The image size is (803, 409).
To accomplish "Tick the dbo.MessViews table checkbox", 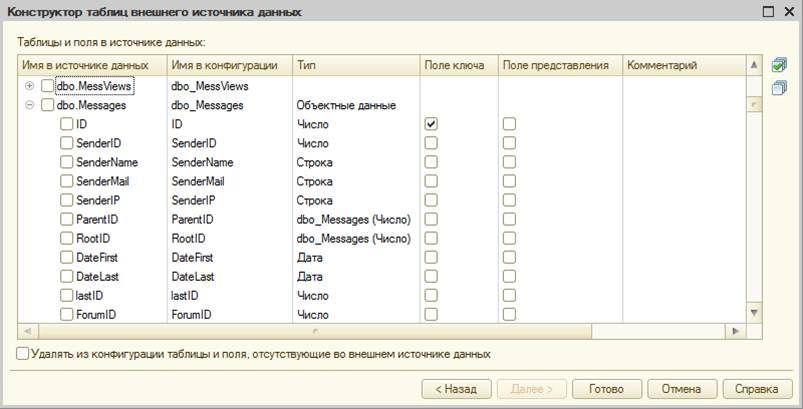I will [47, 86].
